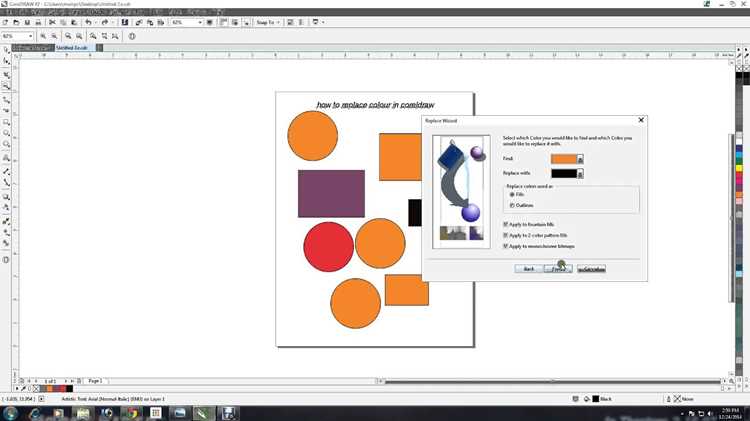Click the Undo arrow icon
Image resolution: width=750 pixels, height=421 pixels.
click(x=88, y=22)
